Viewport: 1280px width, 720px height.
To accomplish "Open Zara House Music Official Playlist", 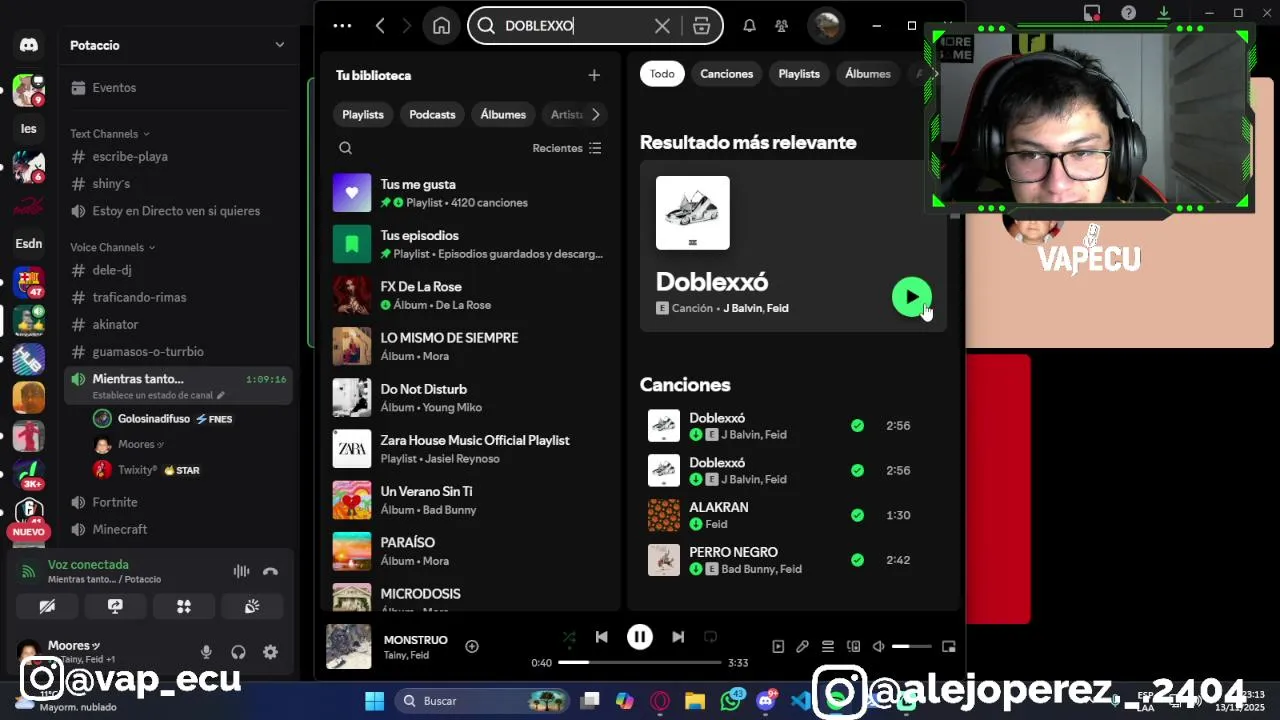I will tap(468, 449).
